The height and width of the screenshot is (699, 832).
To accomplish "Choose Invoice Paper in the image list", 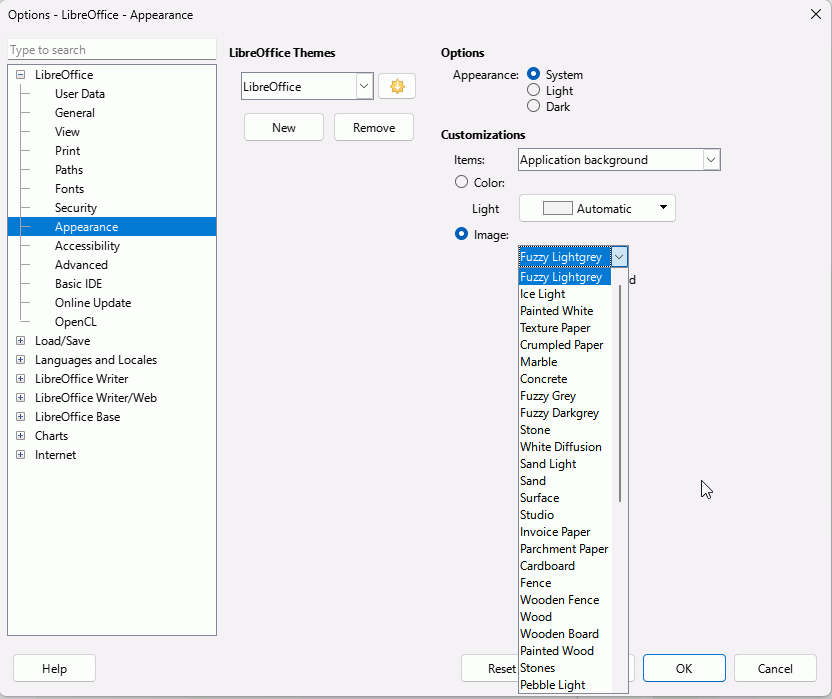I will coord(565,532).
